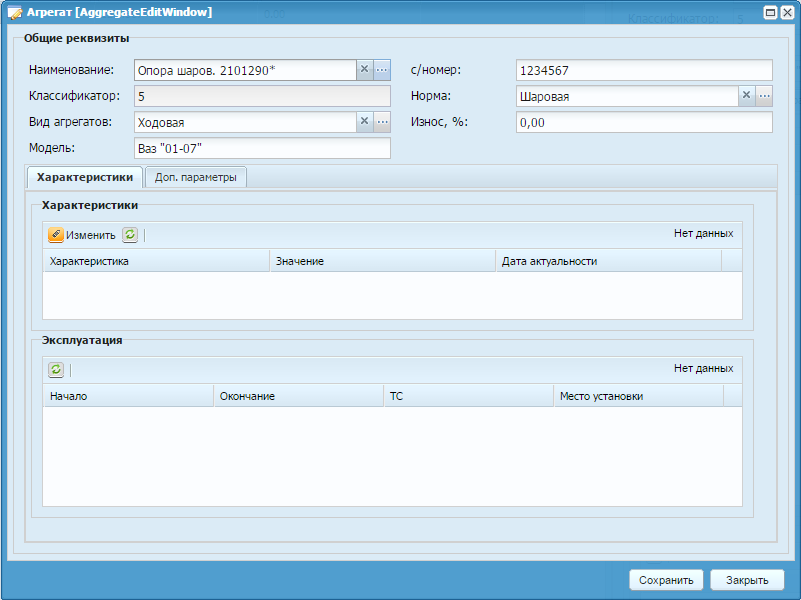
Task: Focus the Наименование input field
Action: point(245,70)
